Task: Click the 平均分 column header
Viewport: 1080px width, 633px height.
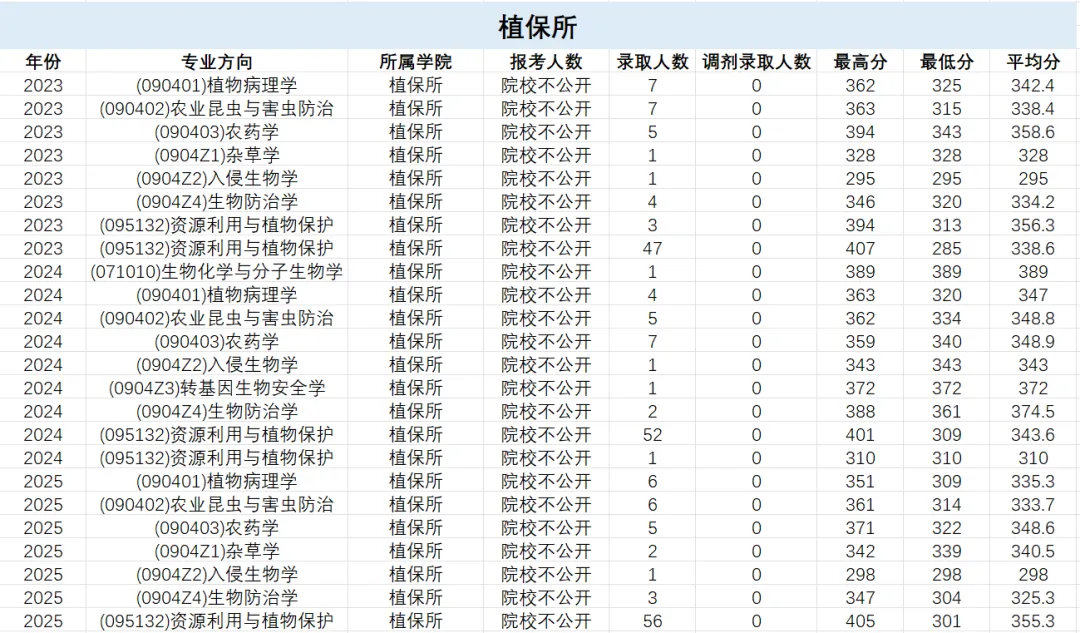Action: coord(1033,62)
